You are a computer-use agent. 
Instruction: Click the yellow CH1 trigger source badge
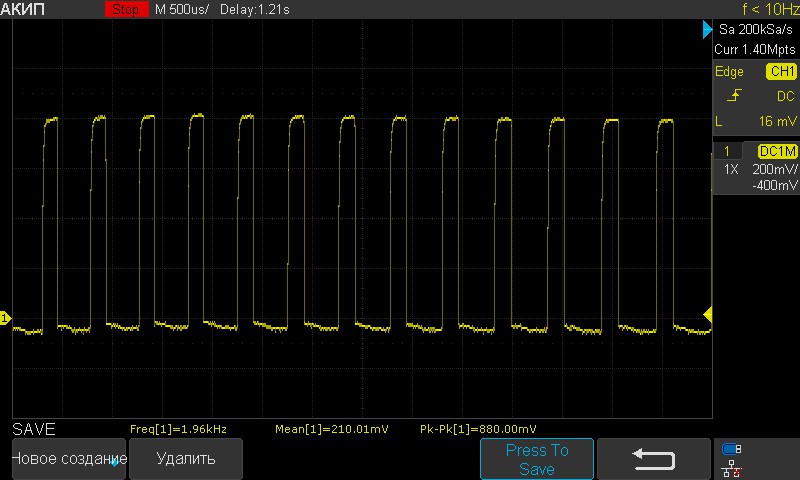pos(781,71)
